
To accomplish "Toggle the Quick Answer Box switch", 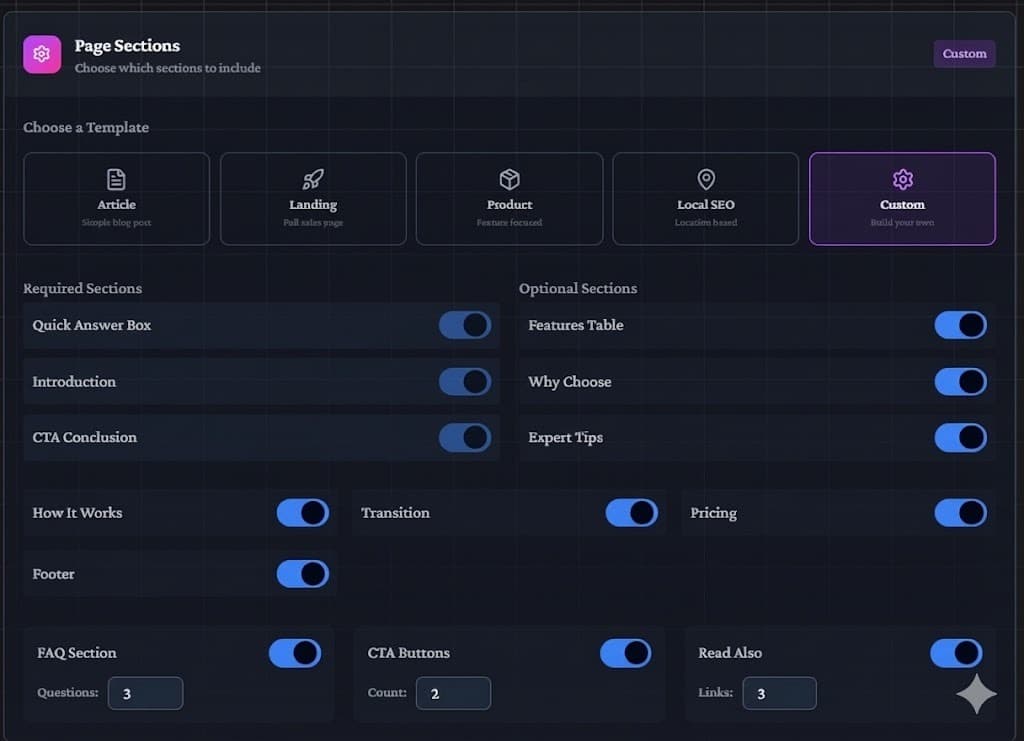I will (464, 325).
